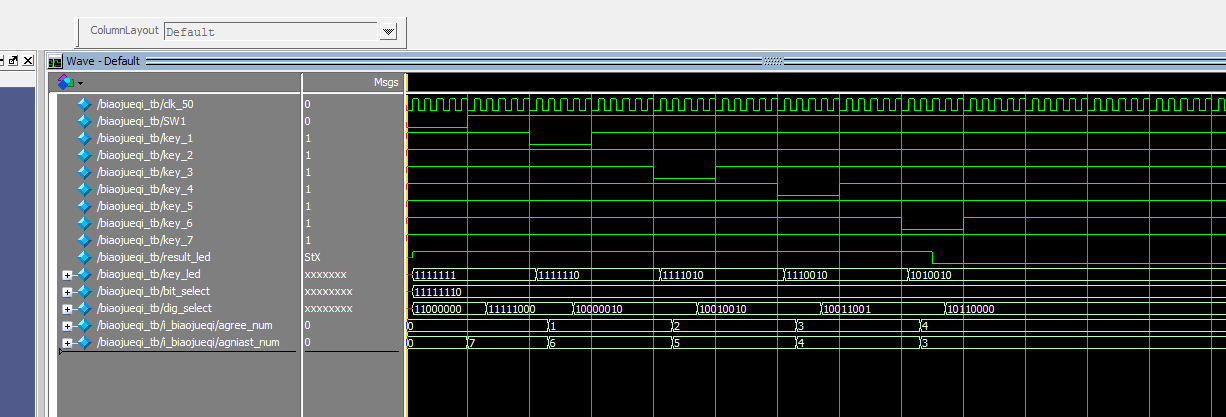The image size is (1226, 417).
Task: Click the bus icon of the agniast_num signal
Action: coord(84,342)
